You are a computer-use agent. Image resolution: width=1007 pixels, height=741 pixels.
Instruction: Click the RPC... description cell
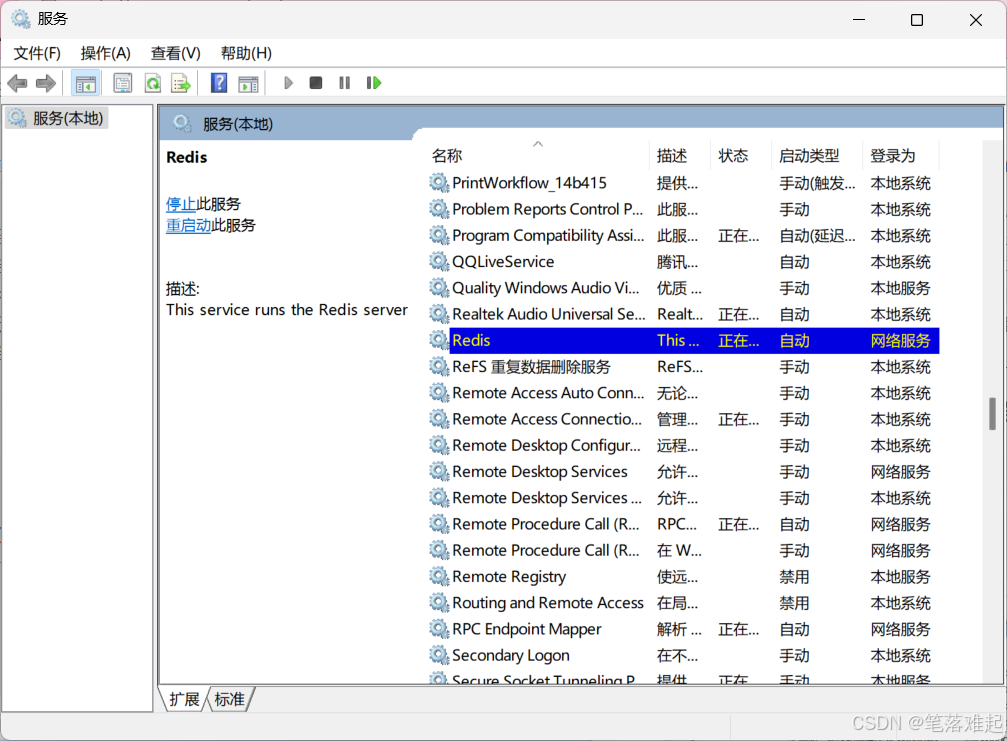(677, 524)
